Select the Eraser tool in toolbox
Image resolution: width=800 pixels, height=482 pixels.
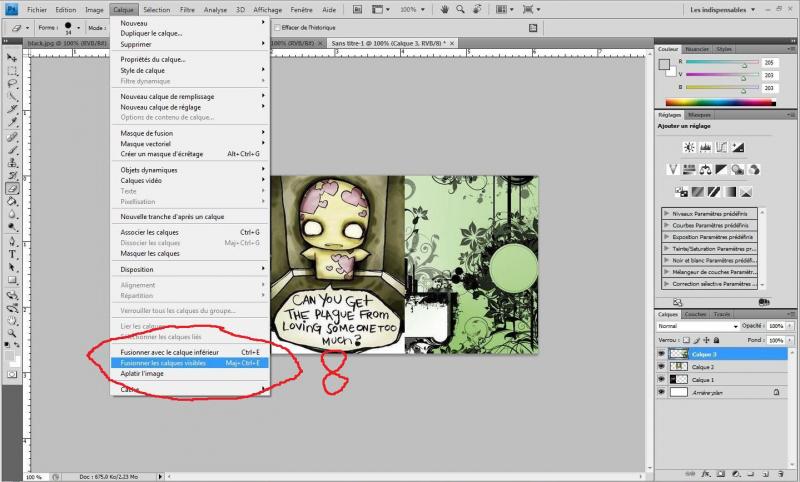[x=12, y=188]
